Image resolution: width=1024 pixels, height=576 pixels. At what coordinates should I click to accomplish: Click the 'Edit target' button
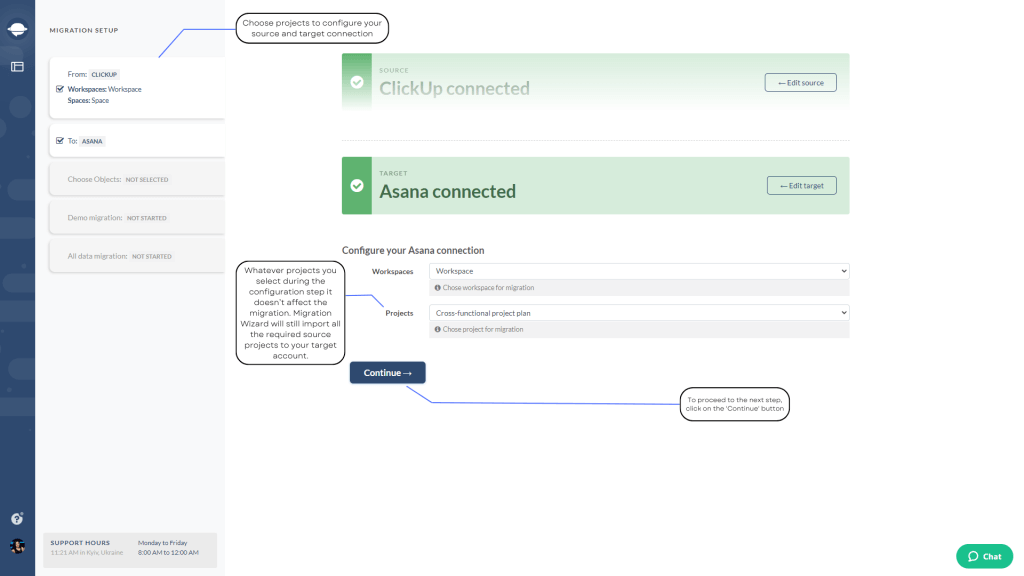802,185
